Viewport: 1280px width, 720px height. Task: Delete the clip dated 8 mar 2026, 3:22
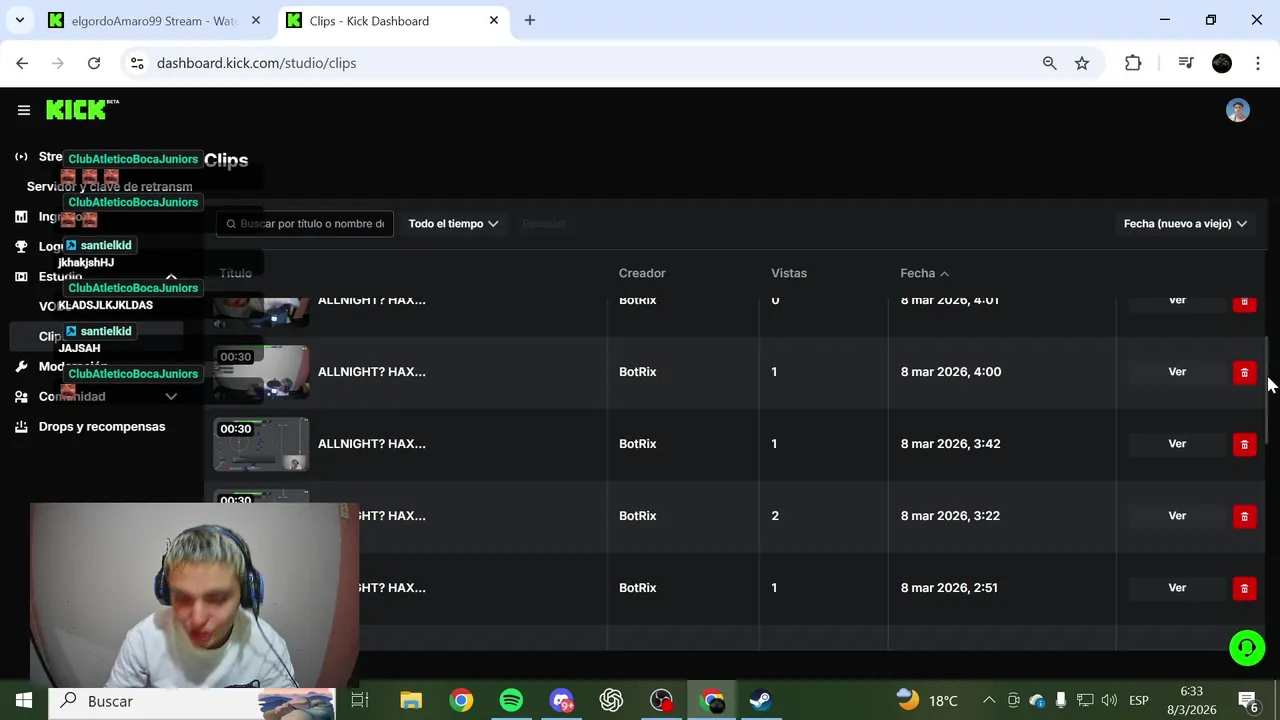1244,516
